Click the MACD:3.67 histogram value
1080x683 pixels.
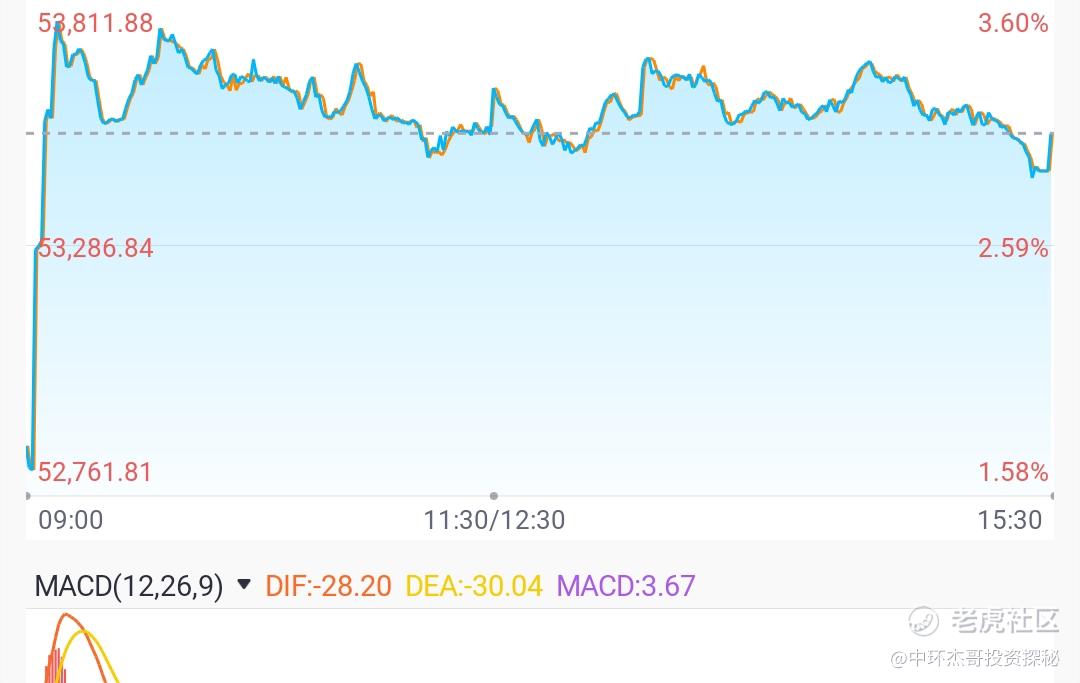point(625,586)
